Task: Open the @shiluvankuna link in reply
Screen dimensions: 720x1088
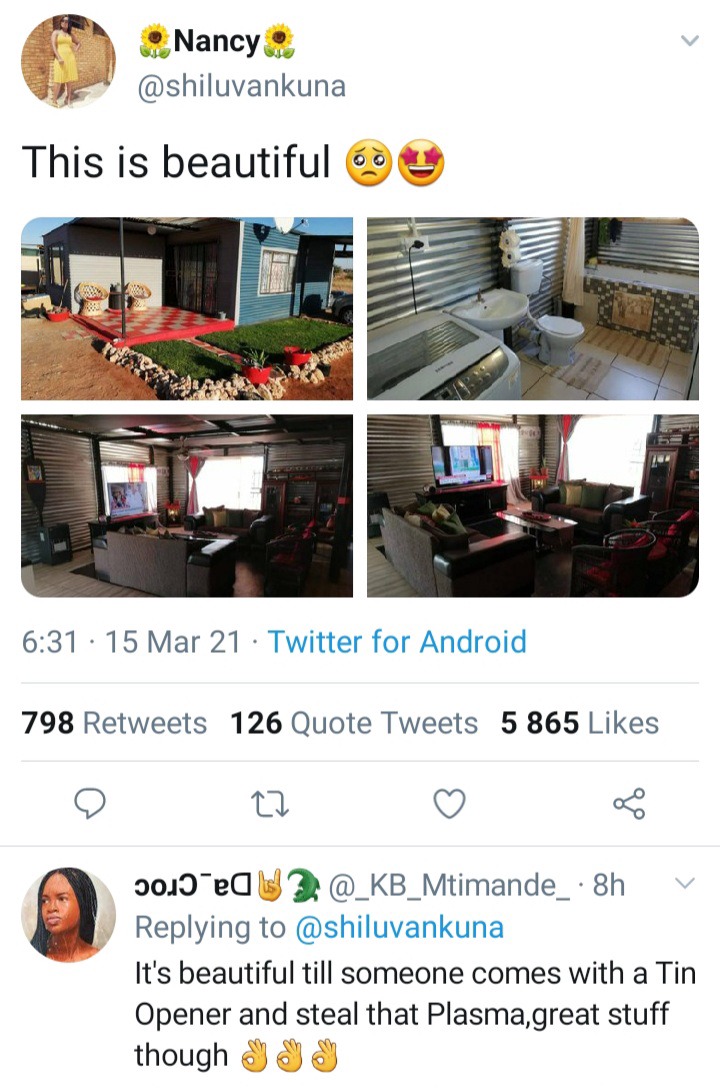Action: 400,928
